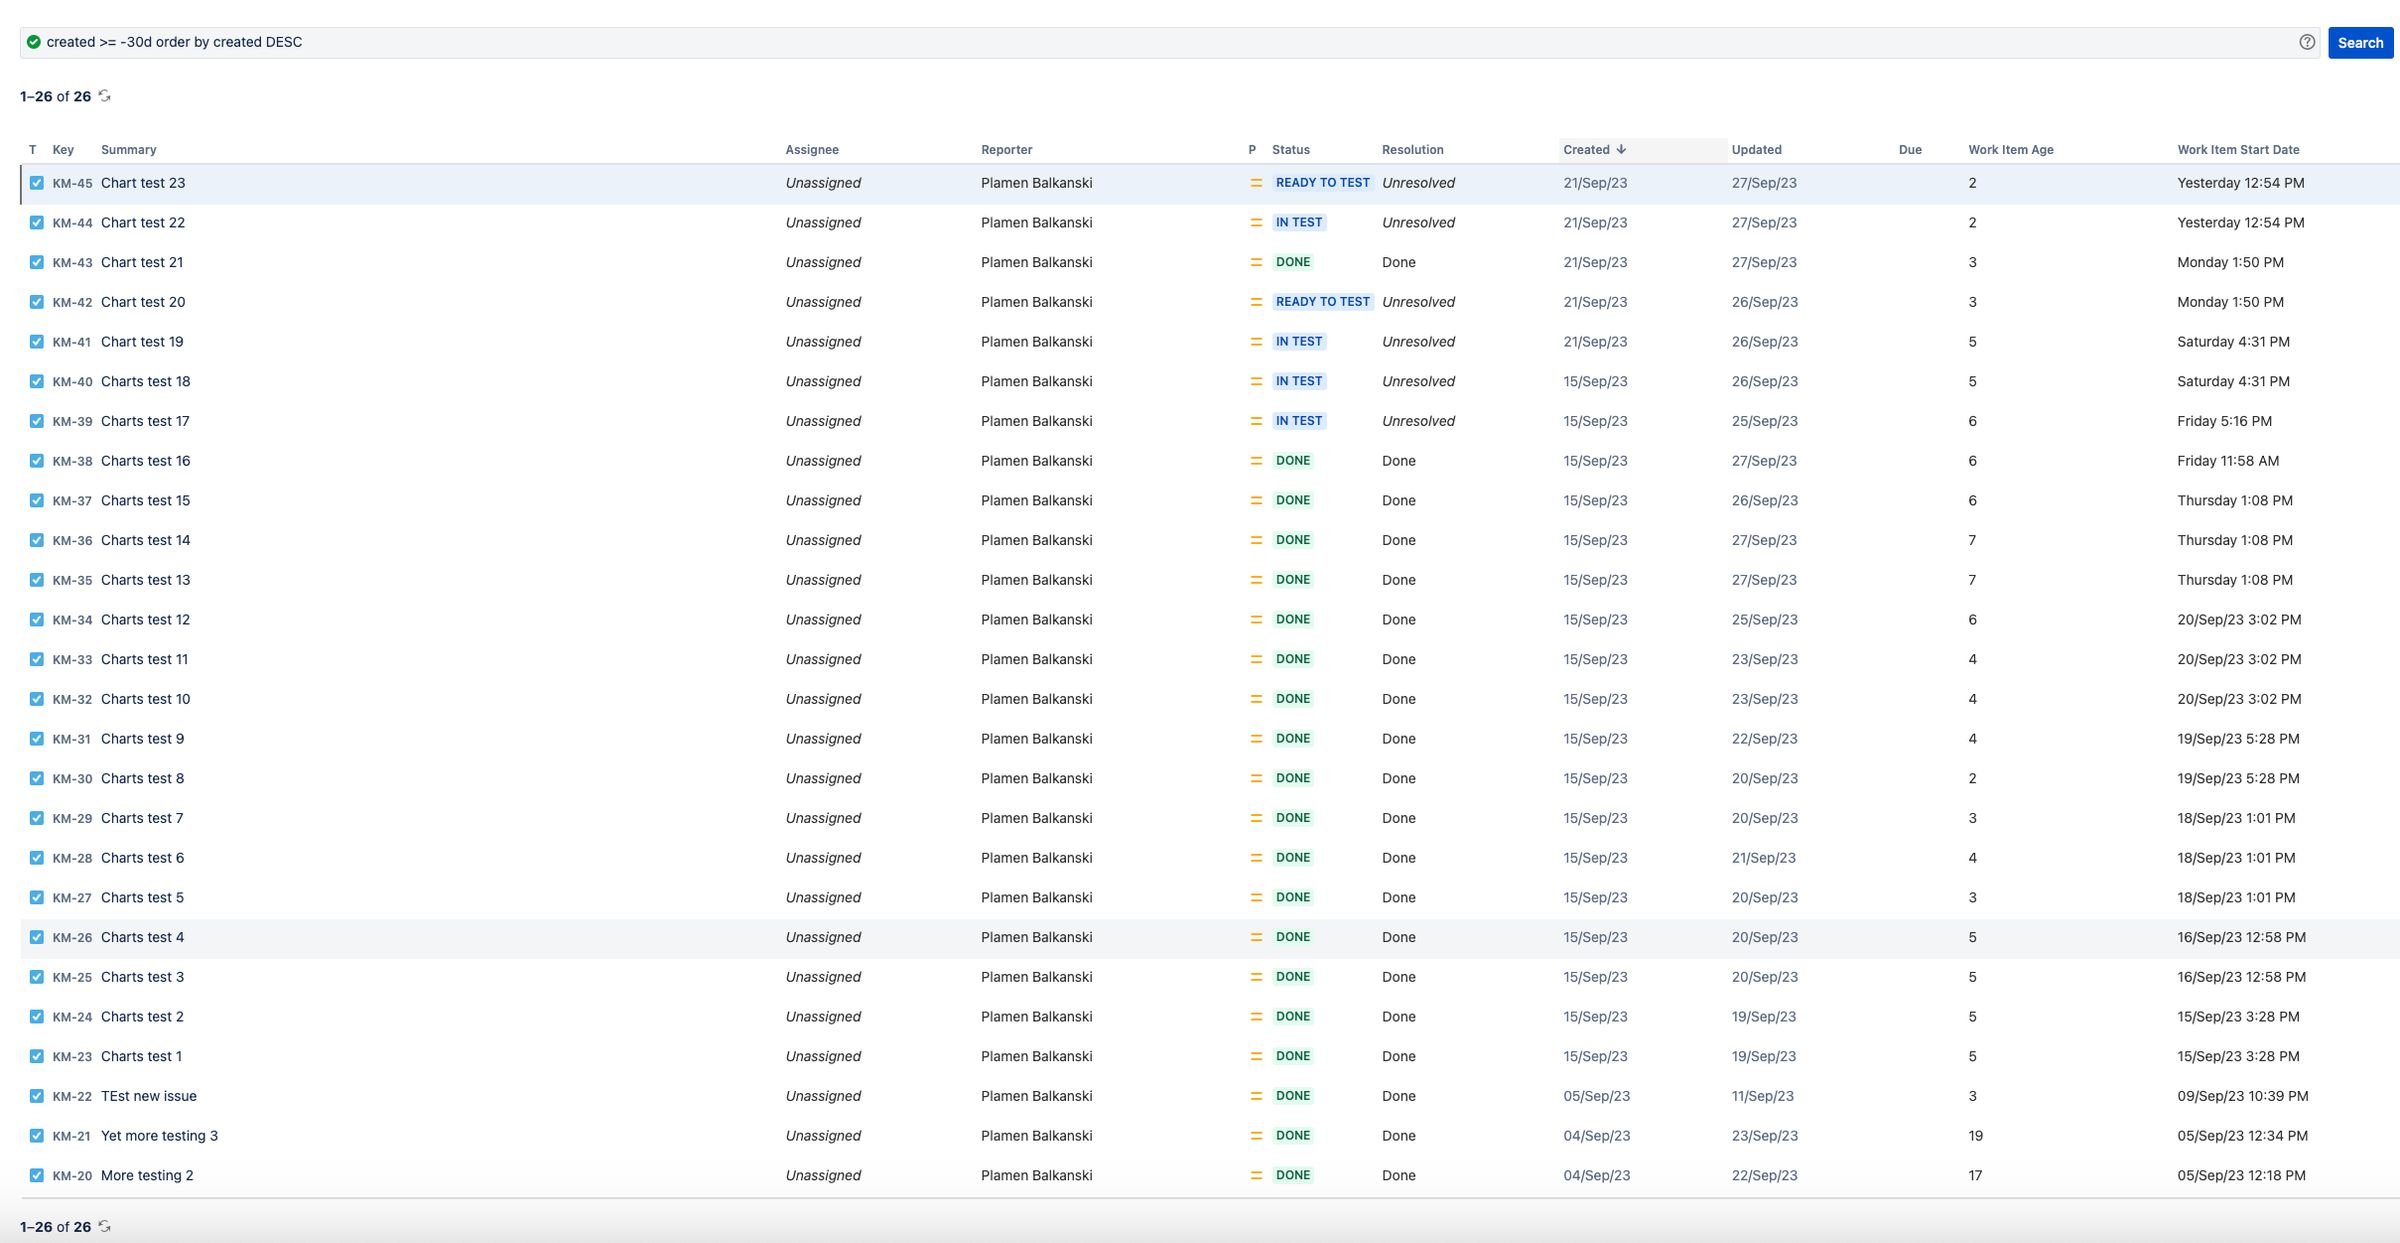
Task: Uncheck the checkbox for TEst new issue
Action: [x=36, y=1096]
